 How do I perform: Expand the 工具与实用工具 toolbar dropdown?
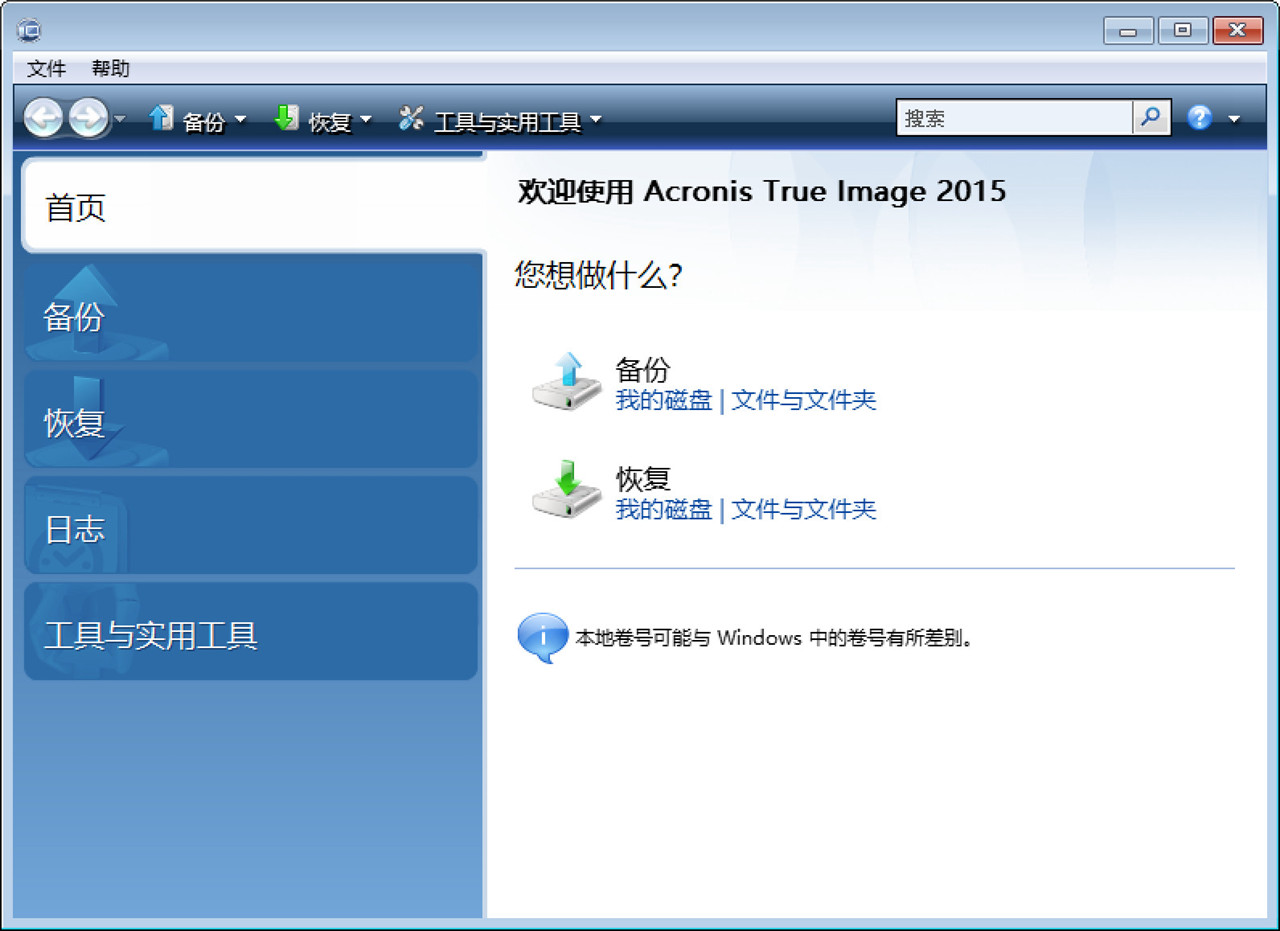point(596,120)
